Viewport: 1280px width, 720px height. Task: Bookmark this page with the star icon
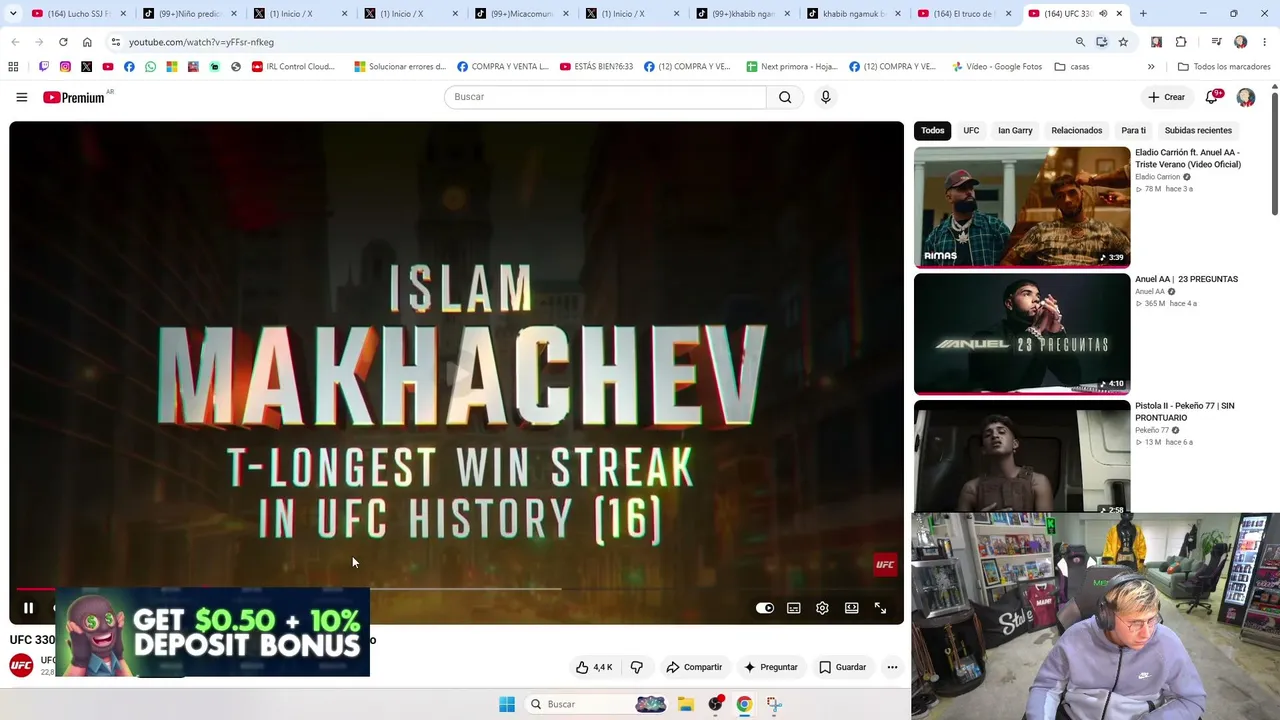point(1123,42)
